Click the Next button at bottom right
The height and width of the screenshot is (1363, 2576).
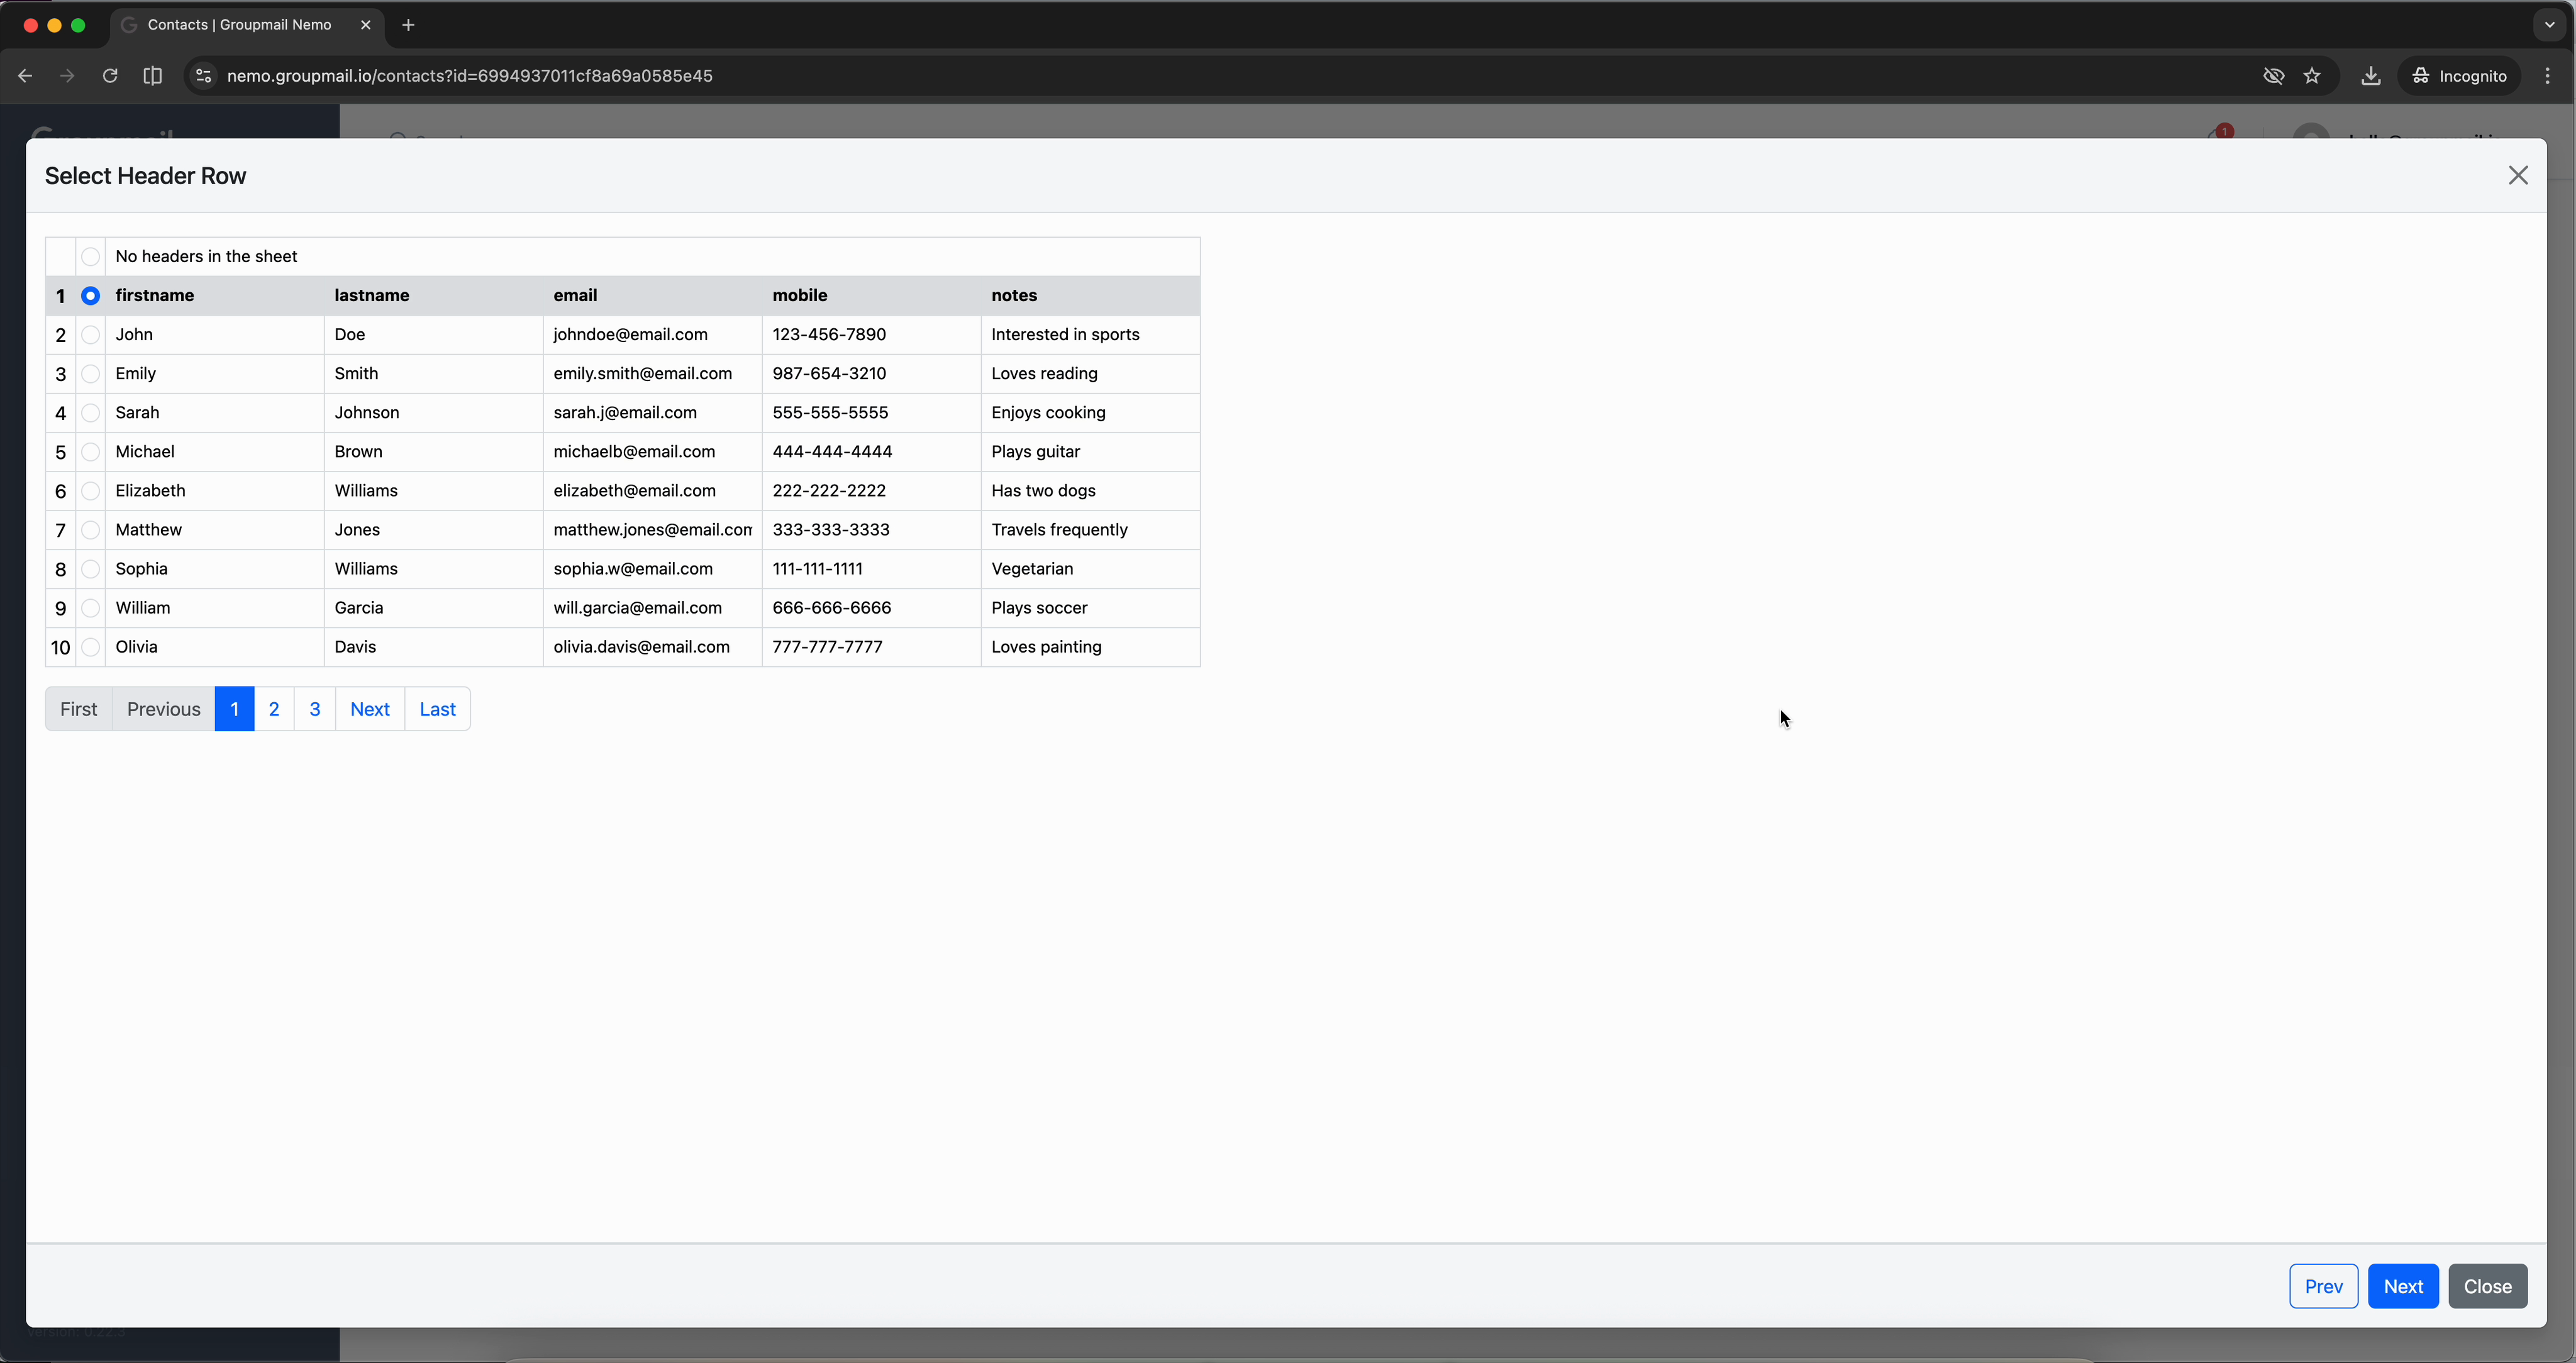[2404, 1286]
